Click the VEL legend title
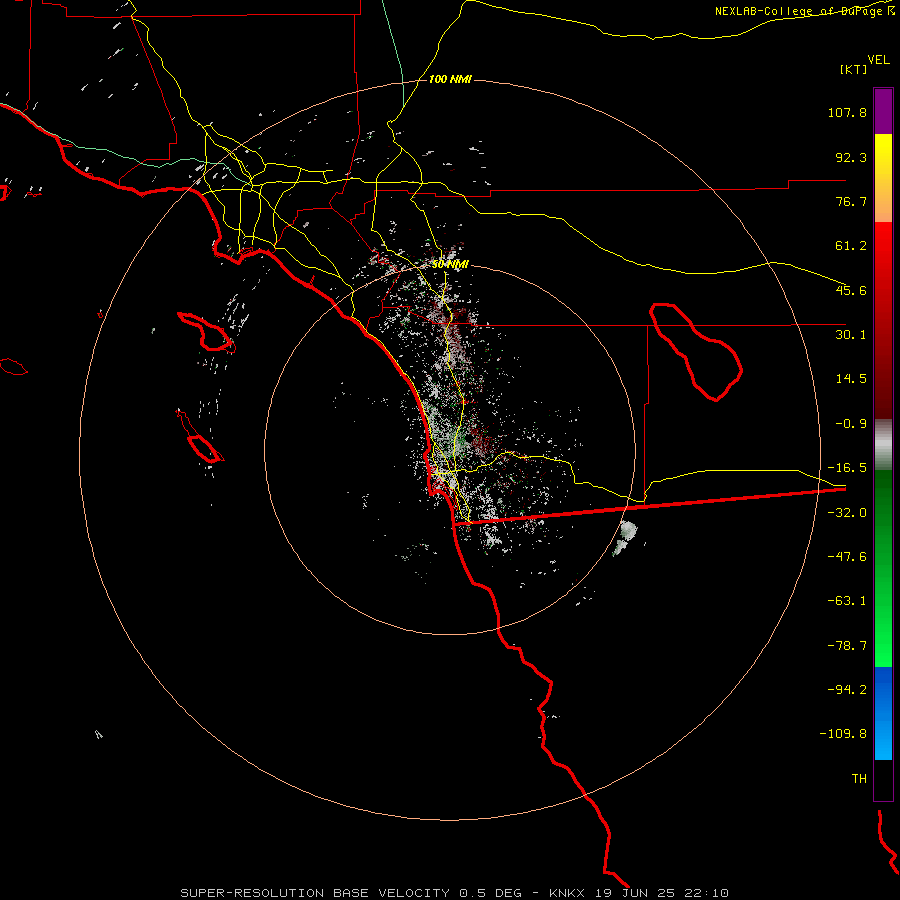Image resolution: width=900 pixels, height=900 pixels. point(878,60)
